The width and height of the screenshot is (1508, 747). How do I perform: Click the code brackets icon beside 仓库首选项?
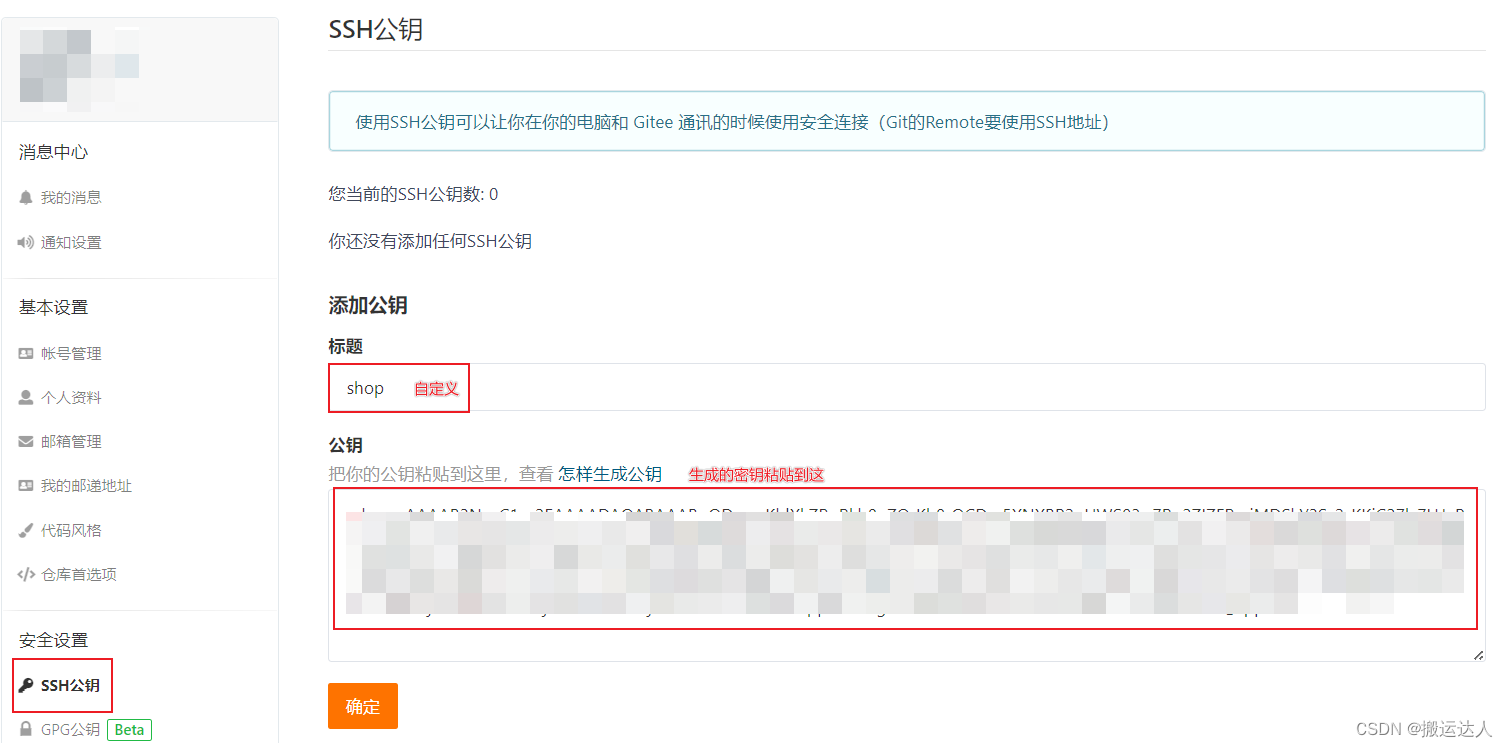26,574
